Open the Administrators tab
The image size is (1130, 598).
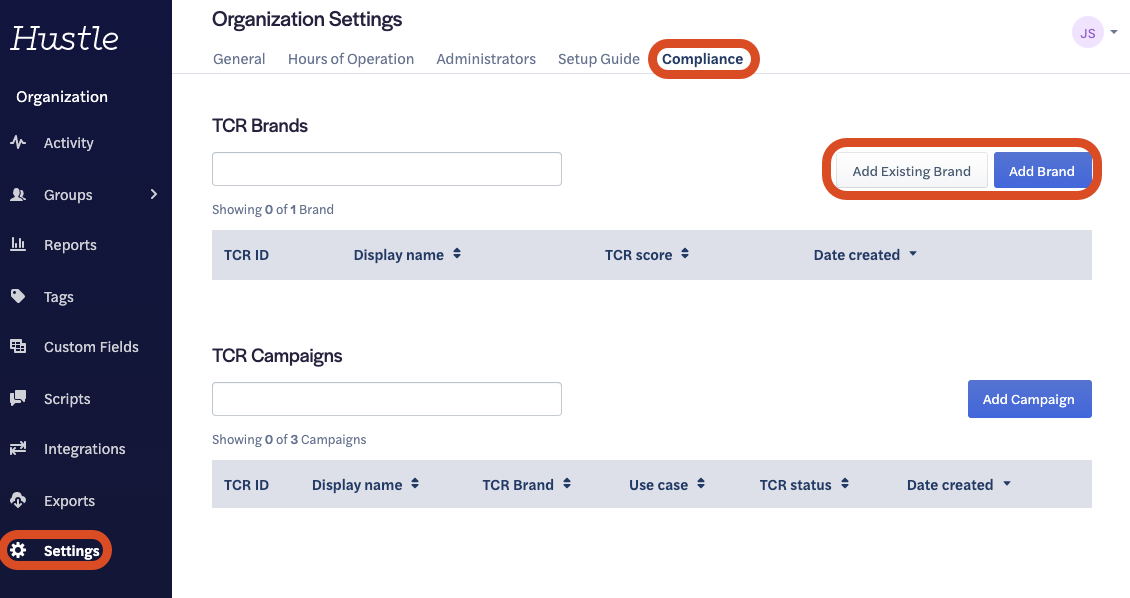[486, 59]
